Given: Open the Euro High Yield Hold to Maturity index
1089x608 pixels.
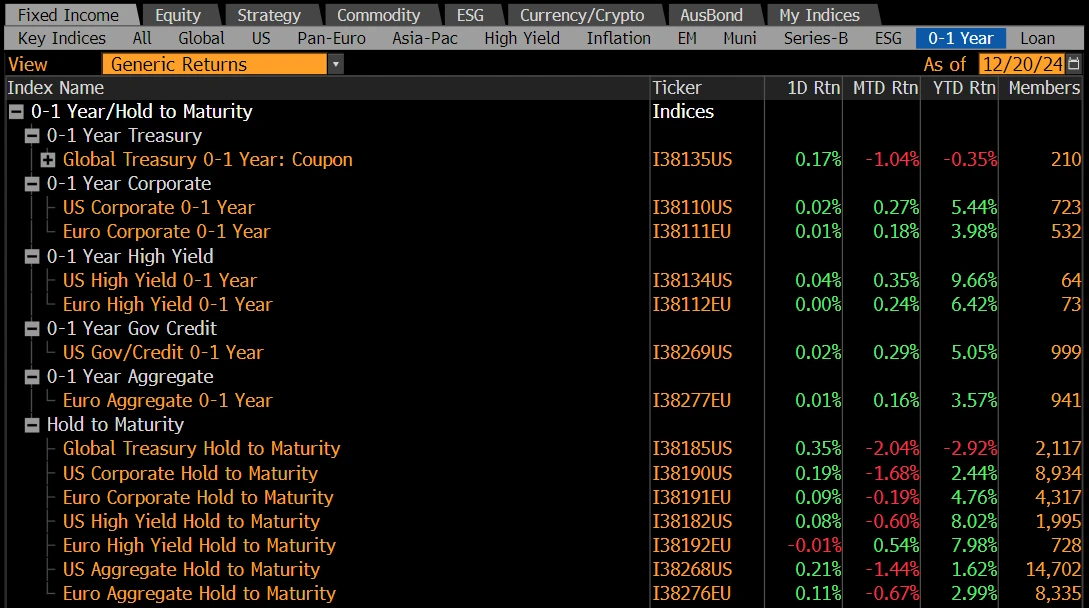Looking at the screenshot, I should [199, 545].
